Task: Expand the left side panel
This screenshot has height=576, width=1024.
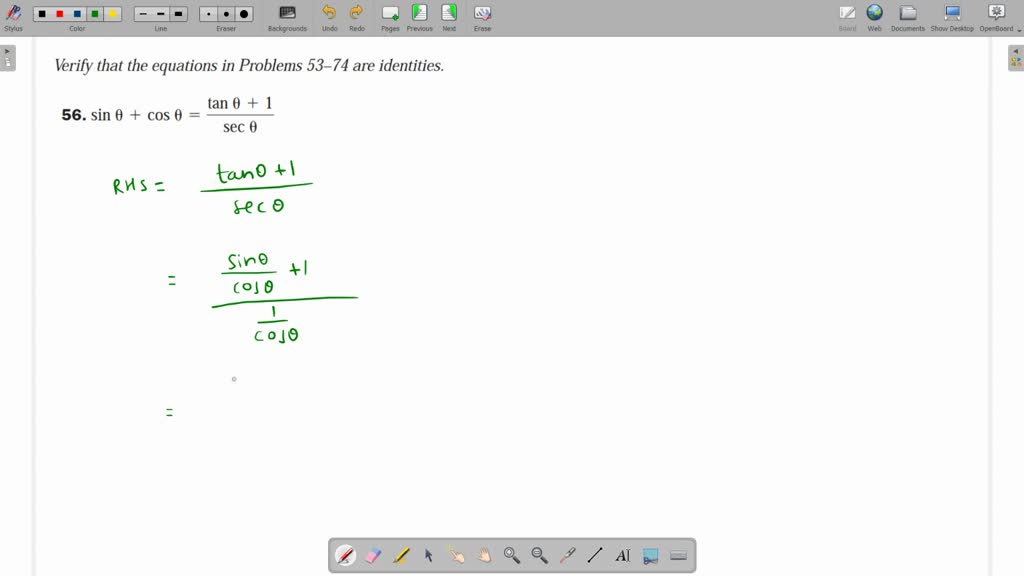Action: click(x=8, y=57)
